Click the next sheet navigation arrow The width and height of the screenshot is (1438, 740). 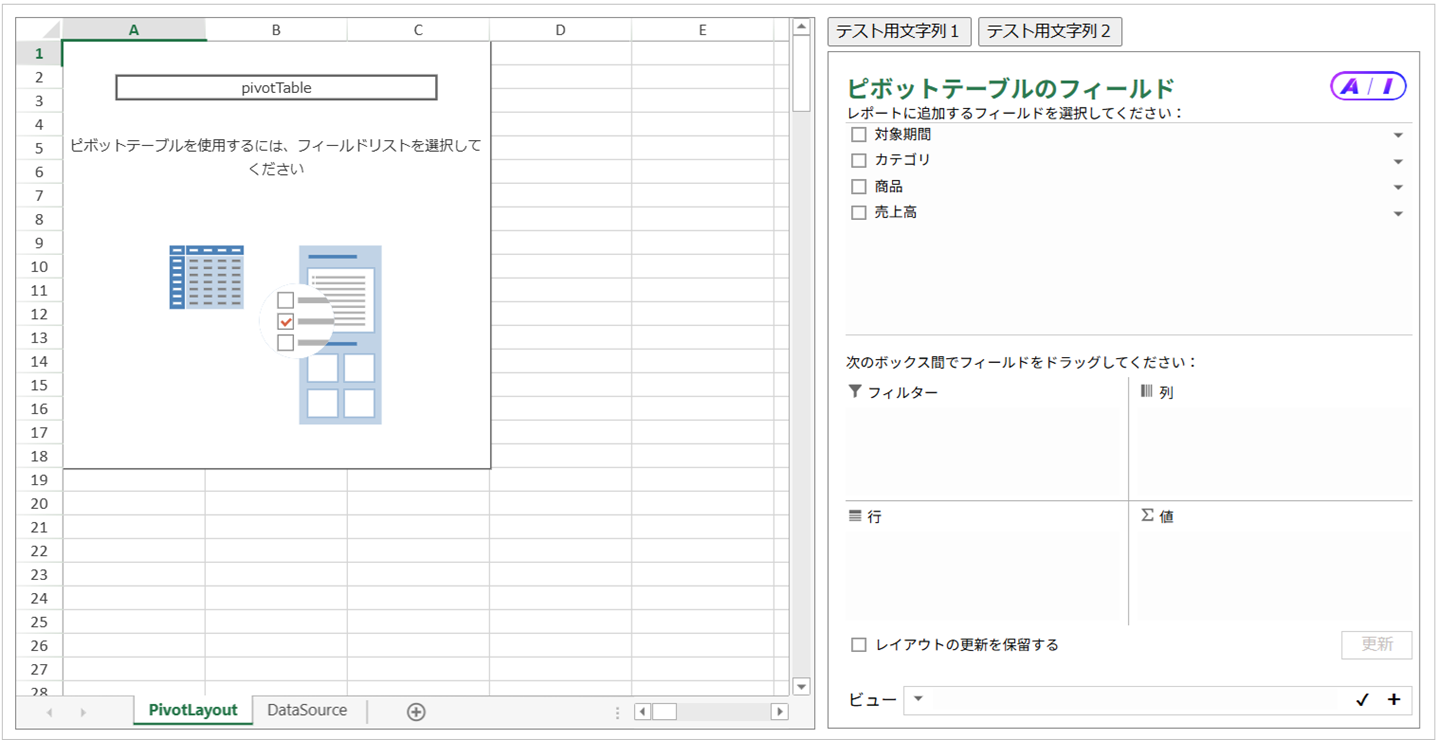click(x=83, y=712)
